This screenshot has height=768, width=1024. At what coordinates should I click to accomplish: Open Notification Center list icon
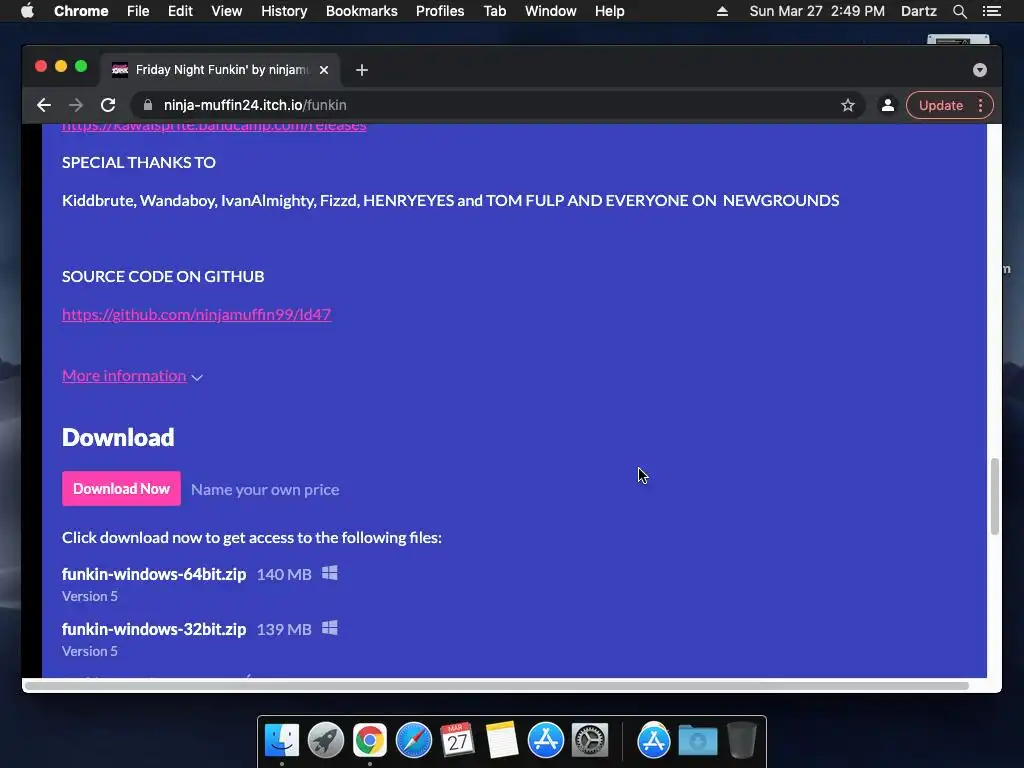pyautogui.click(x=992, y=11)
